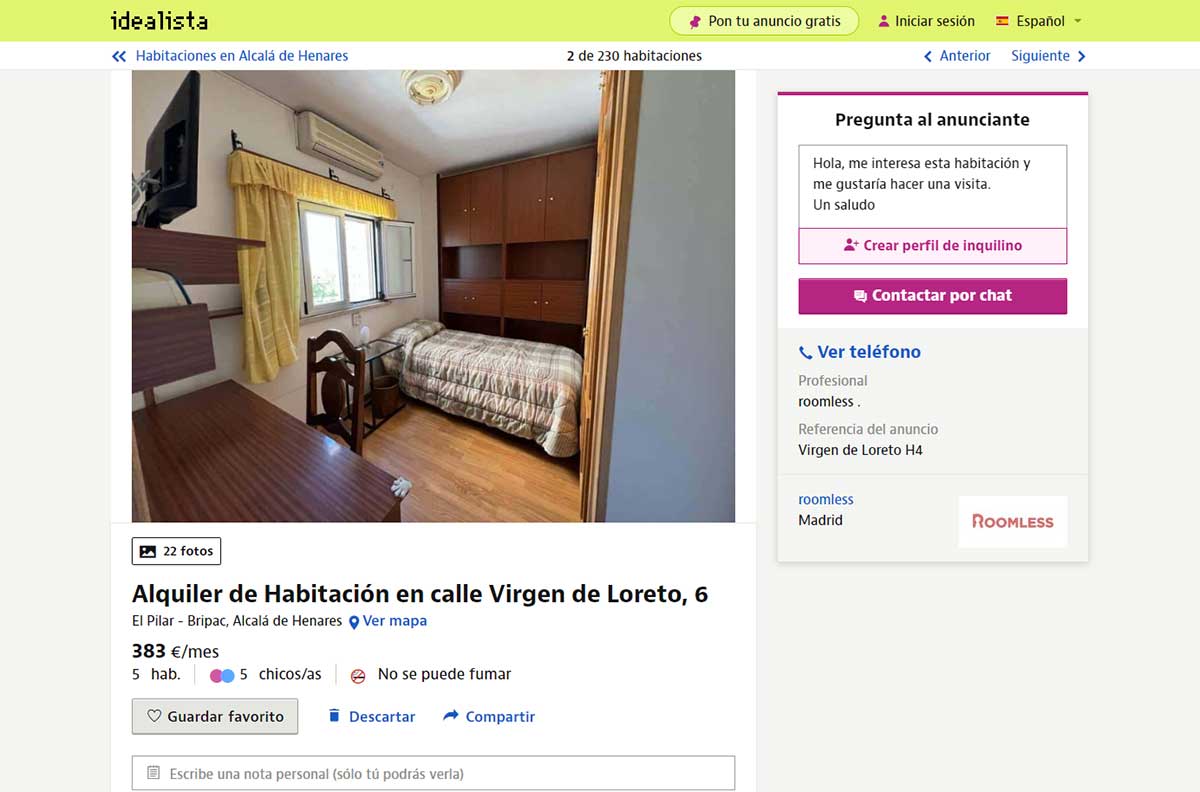
Task: Click the idealista logo
Action: point(160,20)
